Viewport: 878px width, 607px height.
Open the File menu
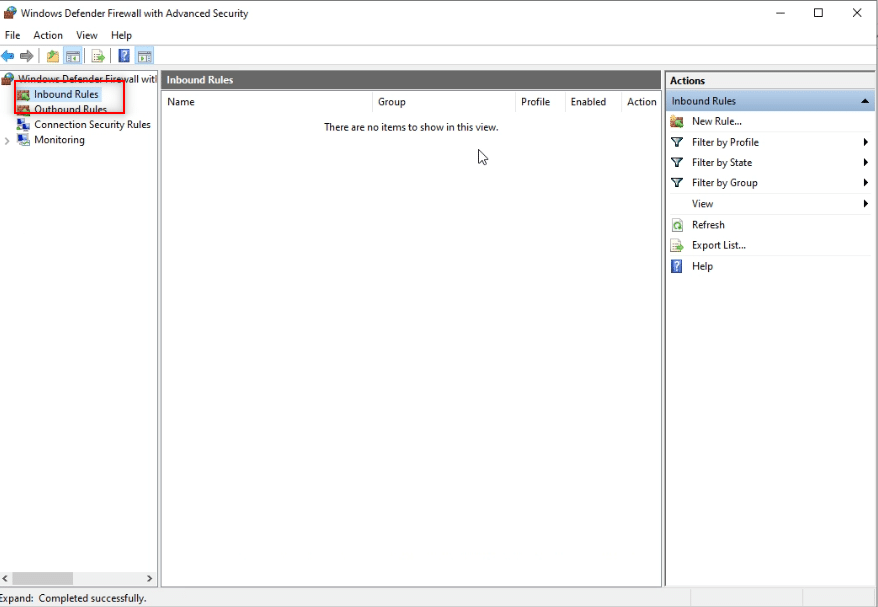[x=12, y=35]
